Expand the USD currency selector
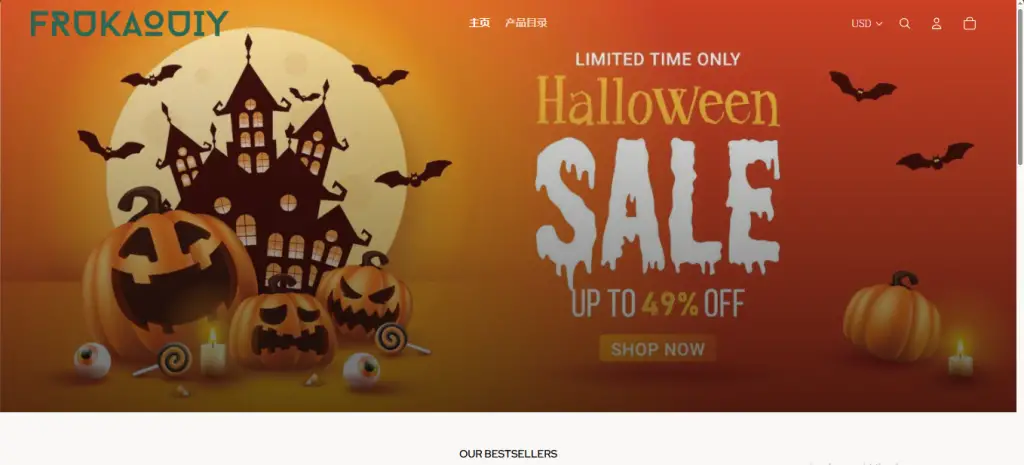Screen dimensions: 1024x465 [x=867, y=24]
